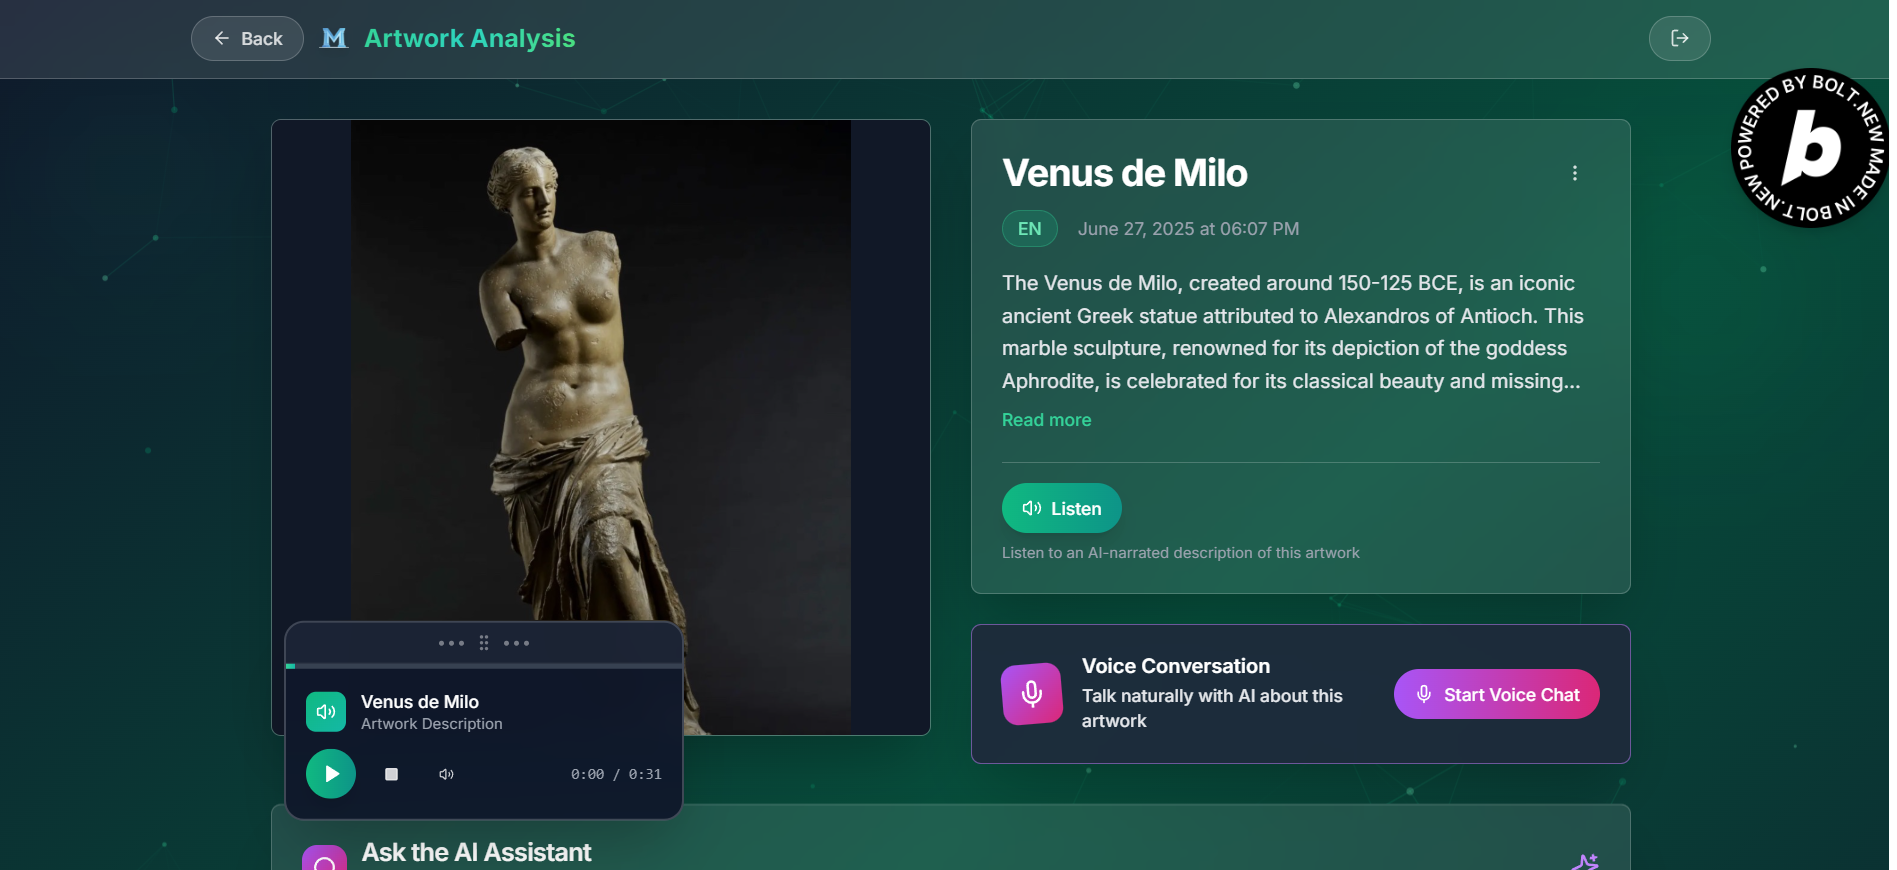Expand description with Read more
This screenshot has height=870, width=1897.
(1046, 420)
